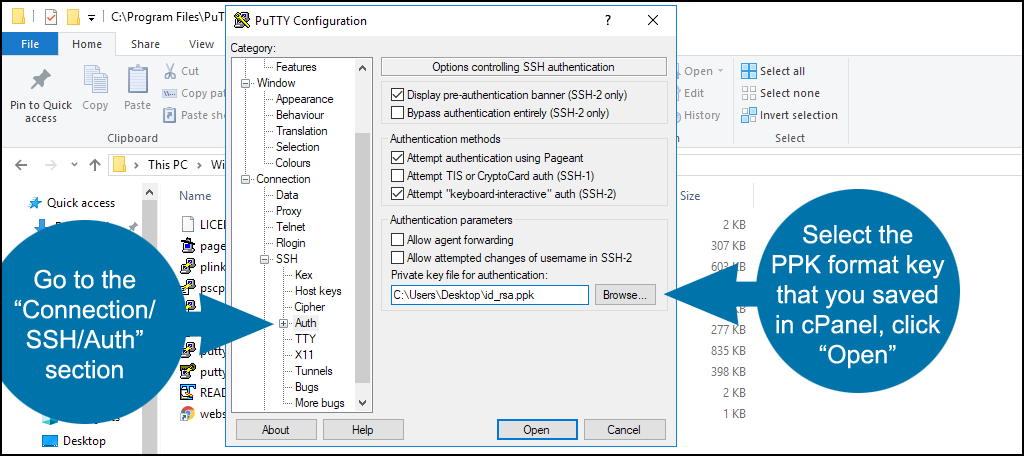
Task: Expand the Auth tree node
Action: tap(283, 323)
